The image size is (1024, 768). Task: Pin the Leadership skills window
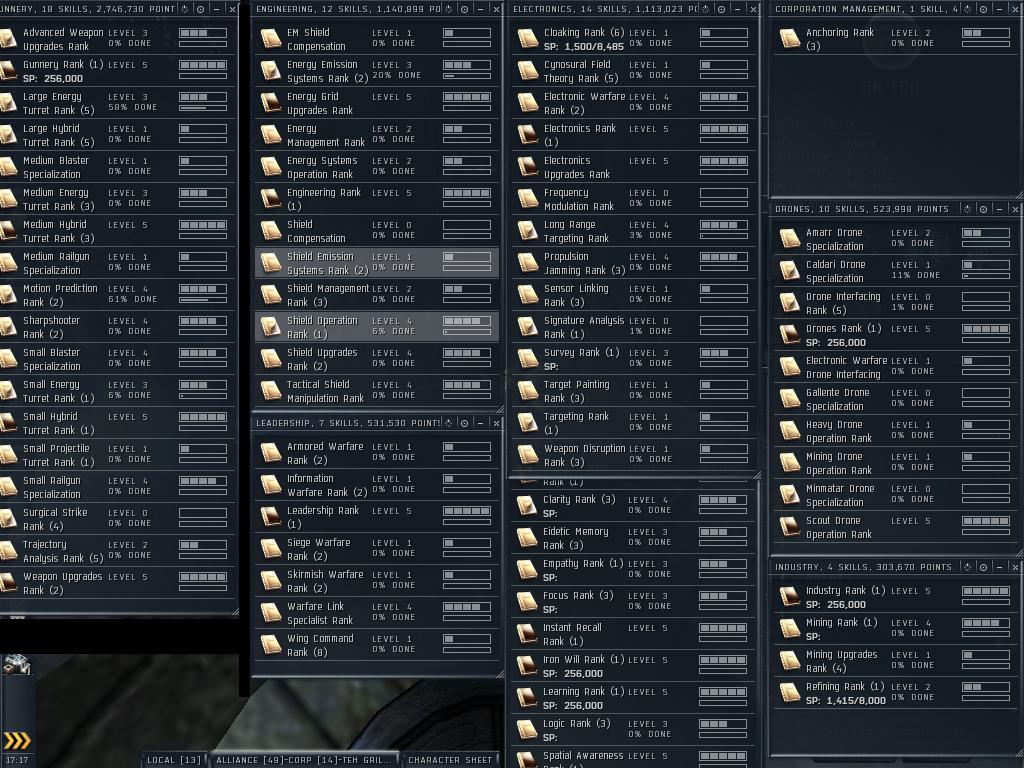coord(464,423)
